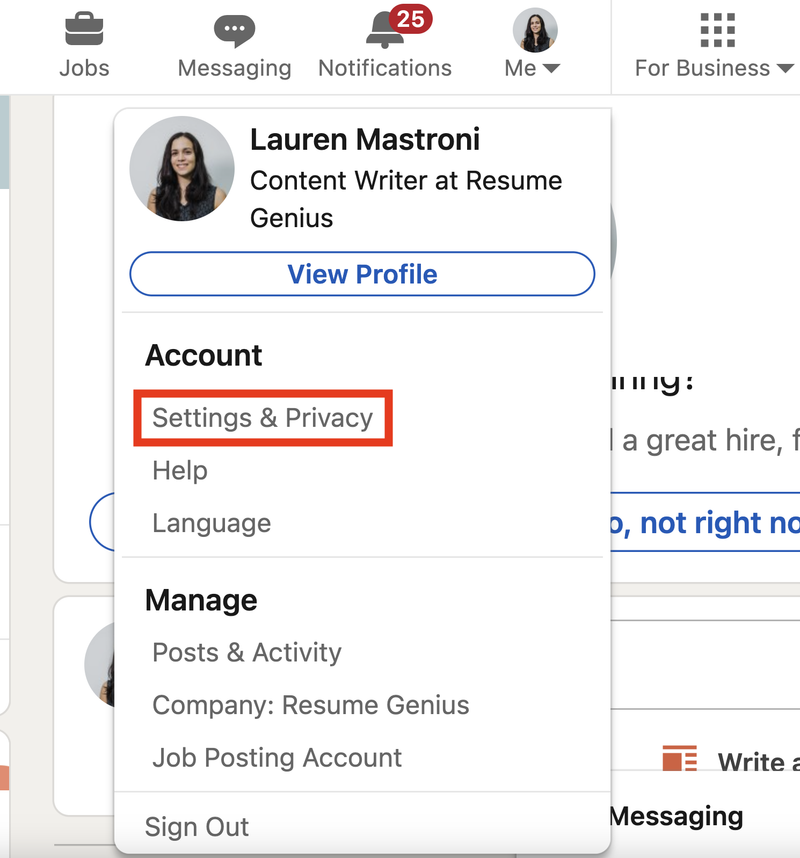This screenshot has height=858, width=800.
Task: Click the Me profile avatar in navbar
Action: tap(535, 30)
